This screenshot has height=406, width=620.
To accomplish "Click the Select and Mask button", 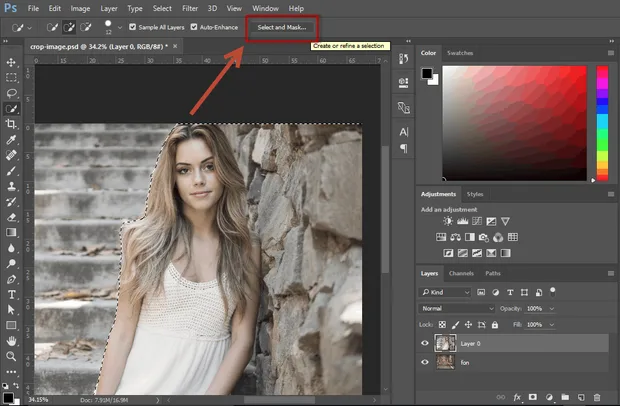I will [x=282, y=27].
